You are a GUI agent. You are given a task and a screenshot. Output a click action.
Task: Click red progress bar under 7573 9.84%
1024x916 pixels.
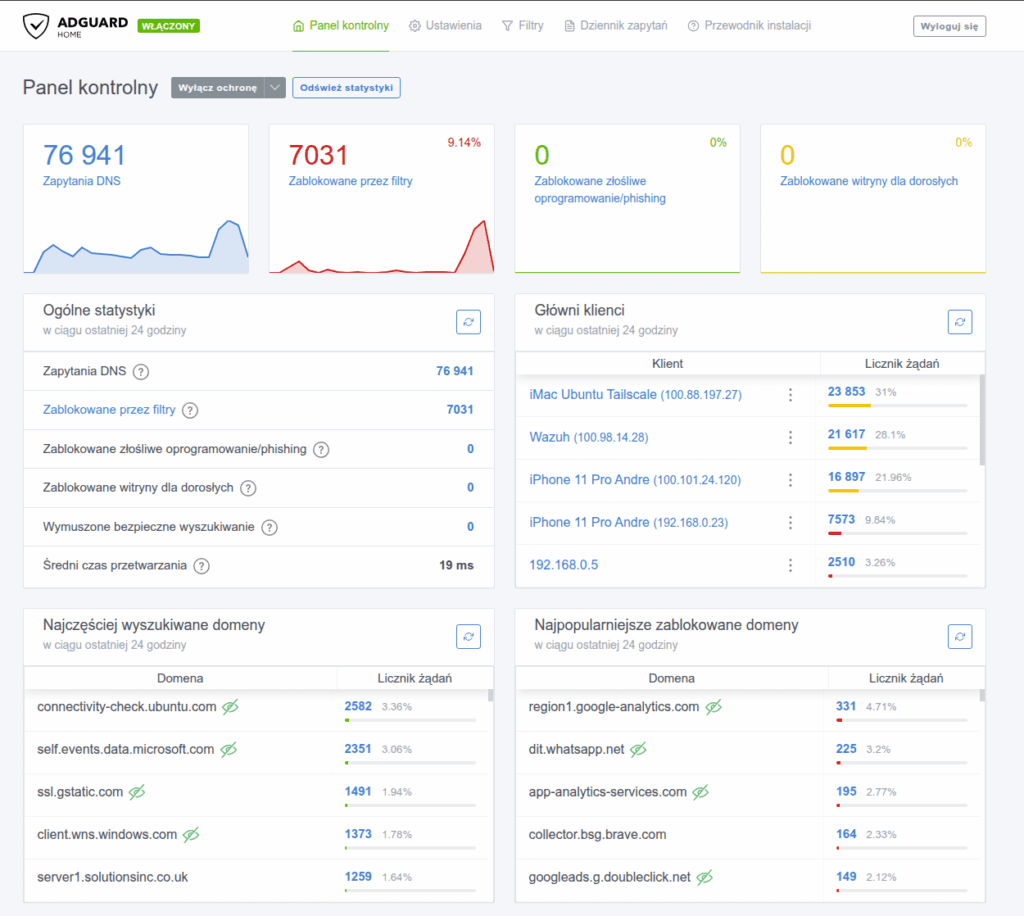click(x=835, y=533)
